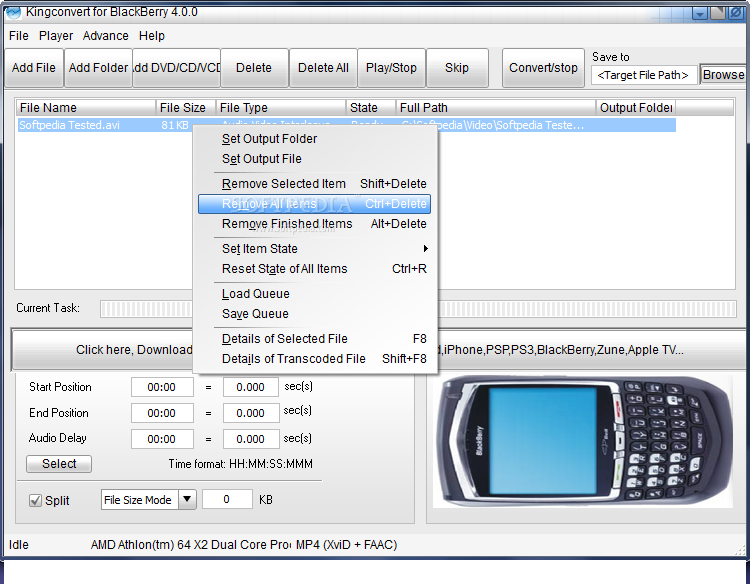Open the File menu
Viewport: 750px width, 584px height.
19,36
